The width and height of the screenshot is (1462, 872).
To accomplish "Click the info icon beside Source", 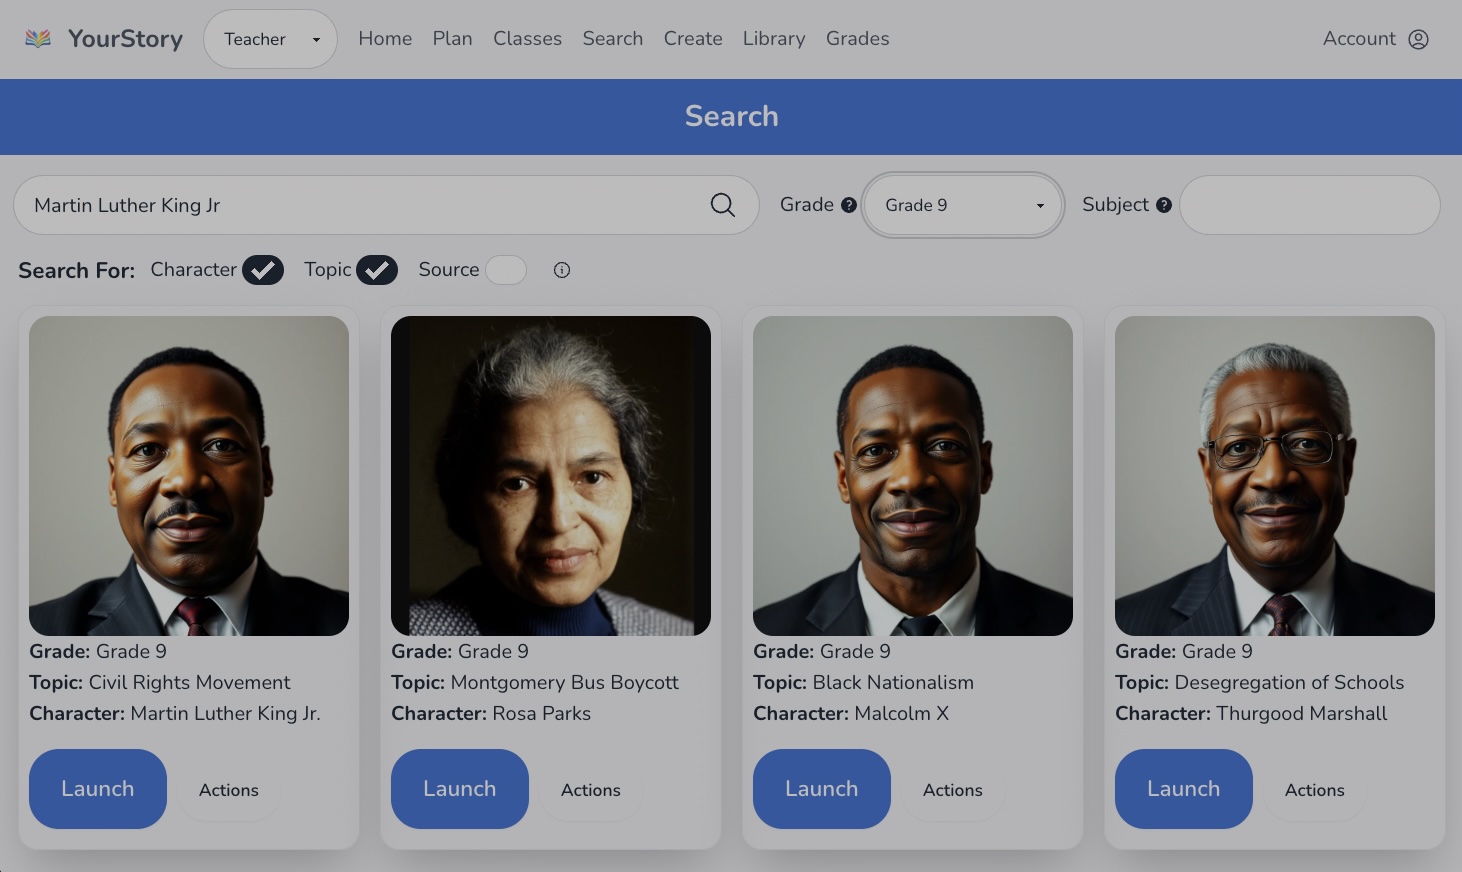I will pyautogui.click(x=562, y=270).
